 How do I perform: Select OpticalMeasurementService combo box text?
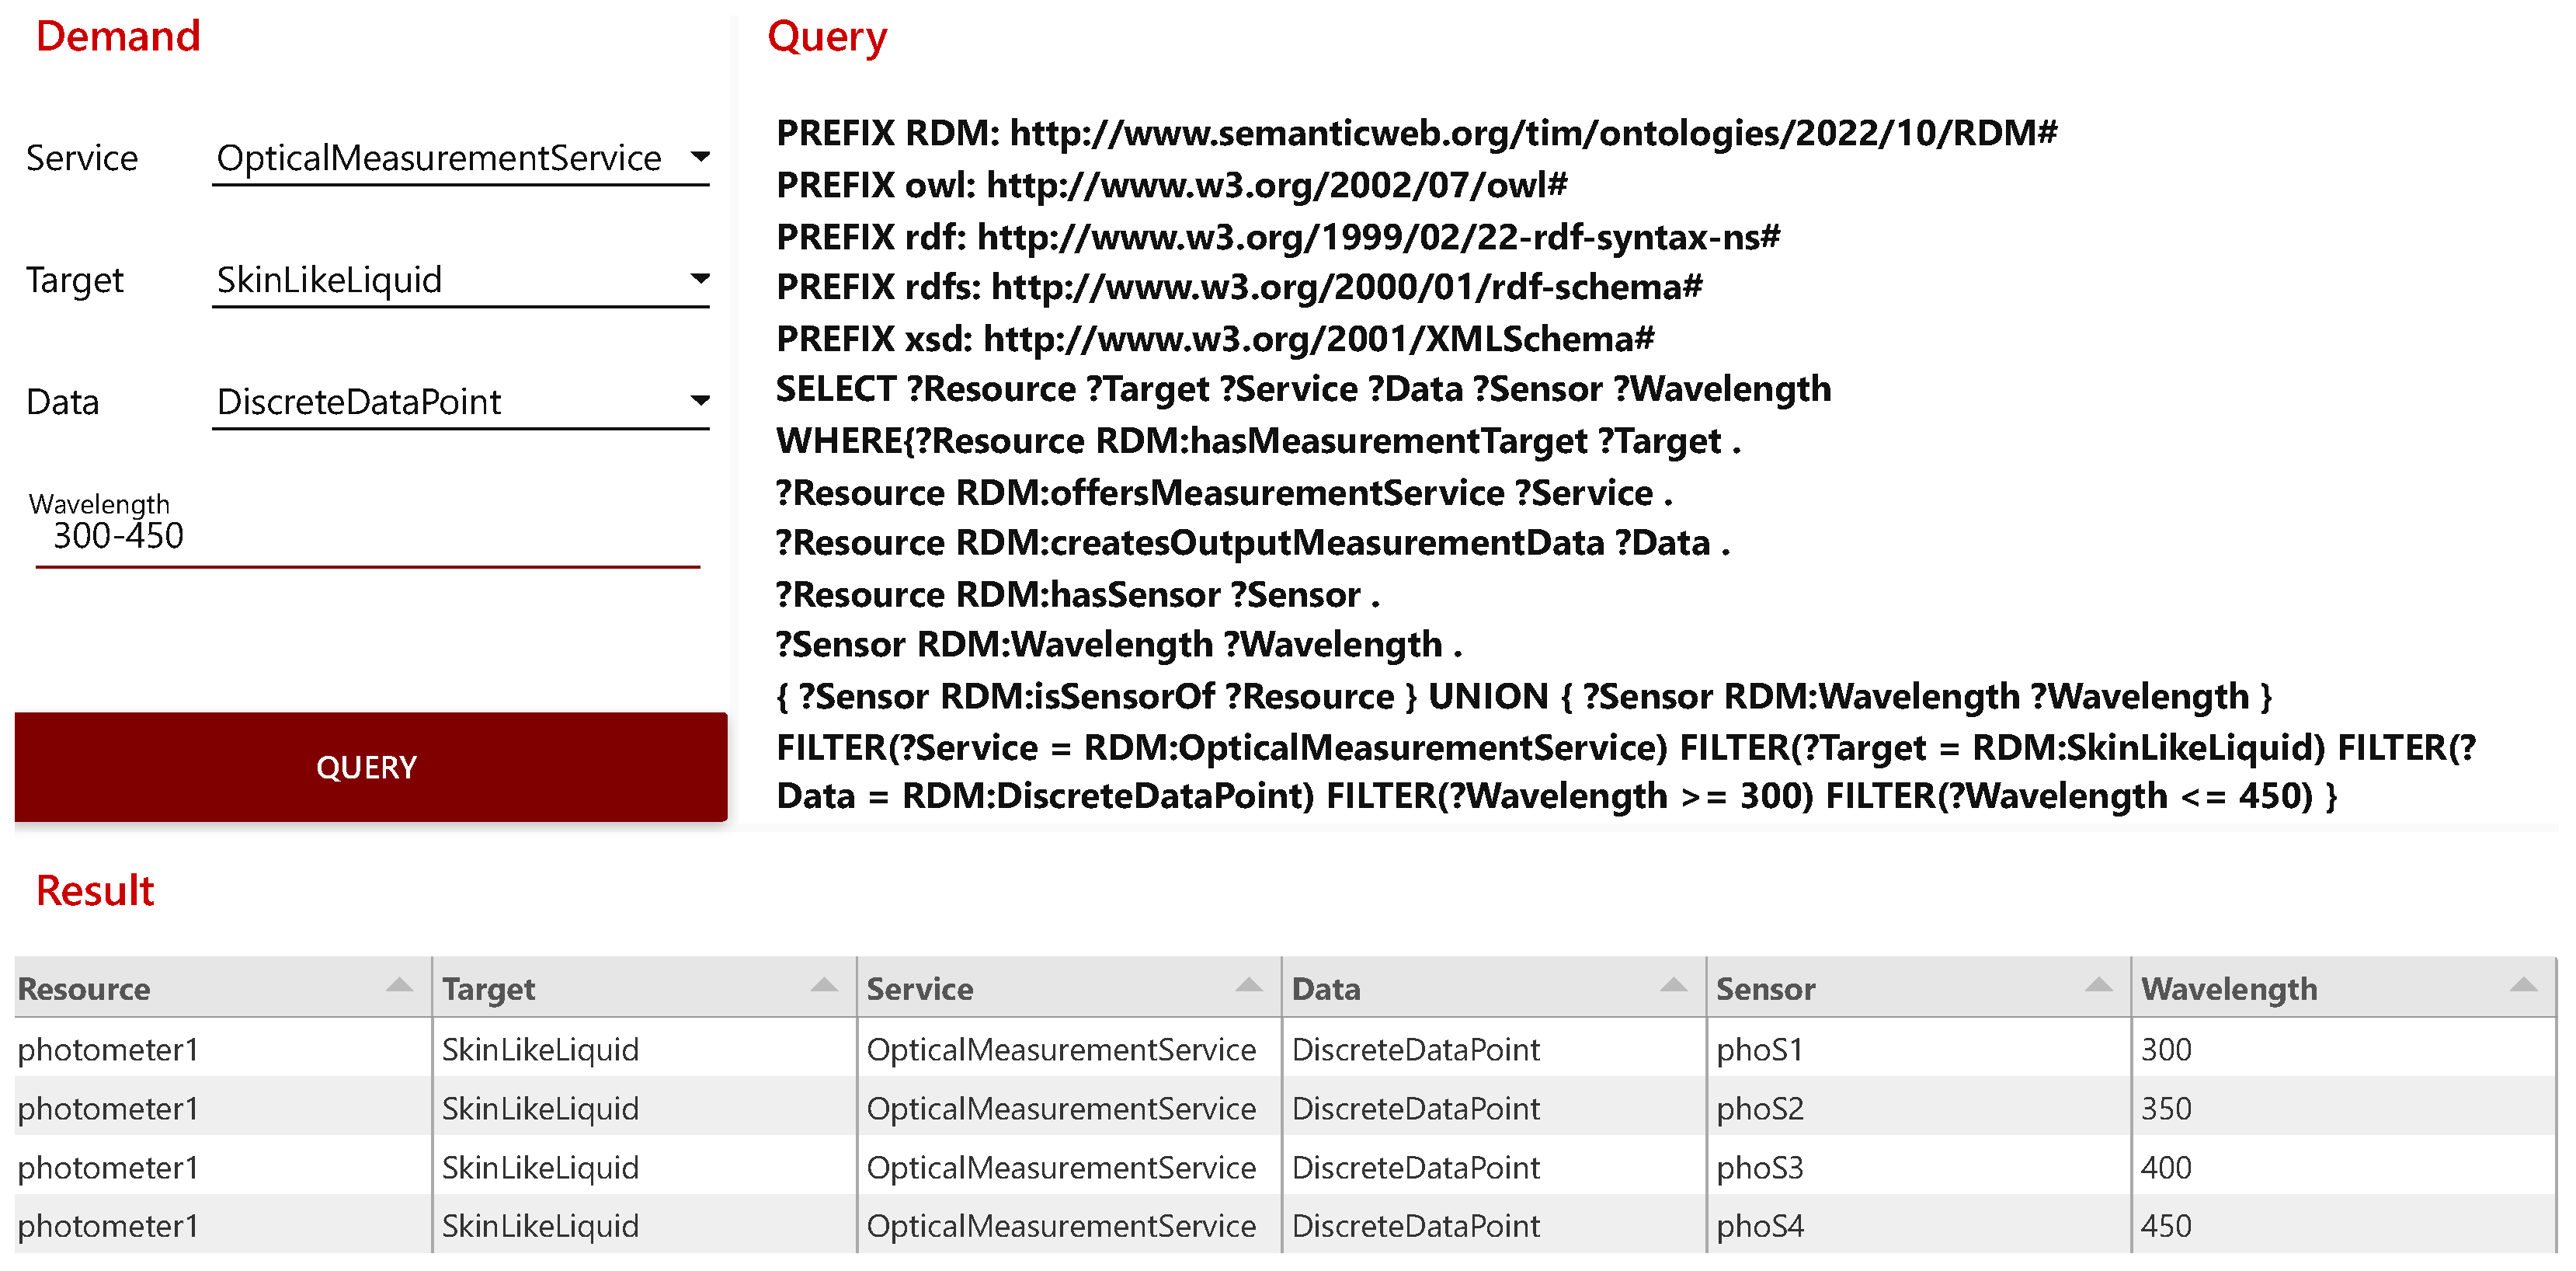[x=439, y=158]
